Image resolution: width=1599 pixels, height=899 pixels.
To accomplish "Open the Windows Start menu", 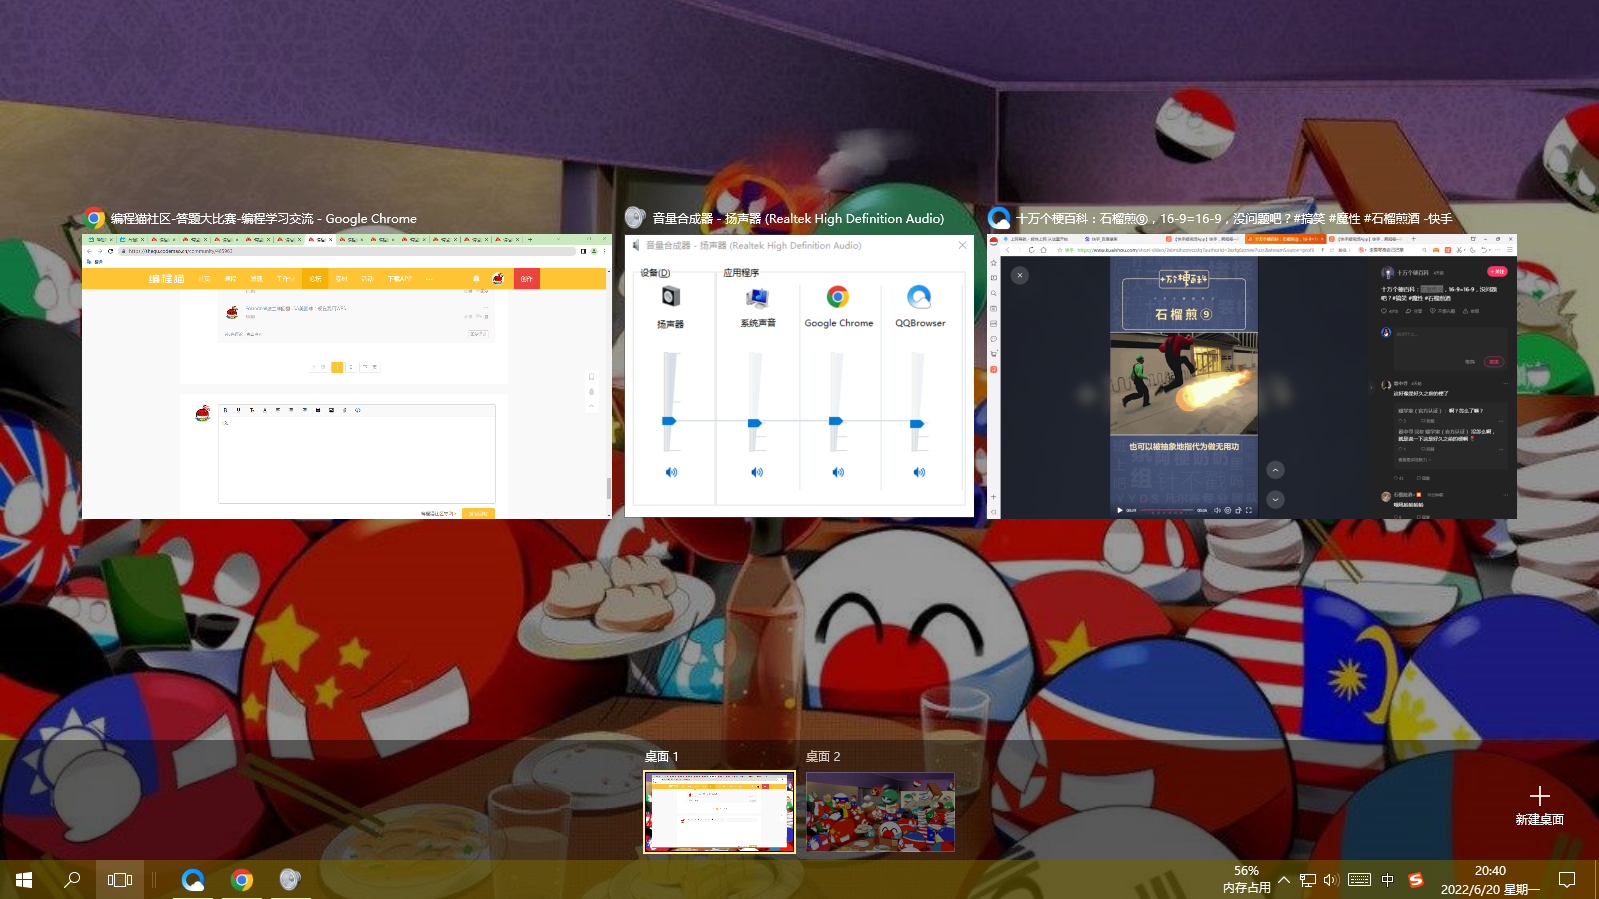I will pyautogui.click(x=24, y=880).
